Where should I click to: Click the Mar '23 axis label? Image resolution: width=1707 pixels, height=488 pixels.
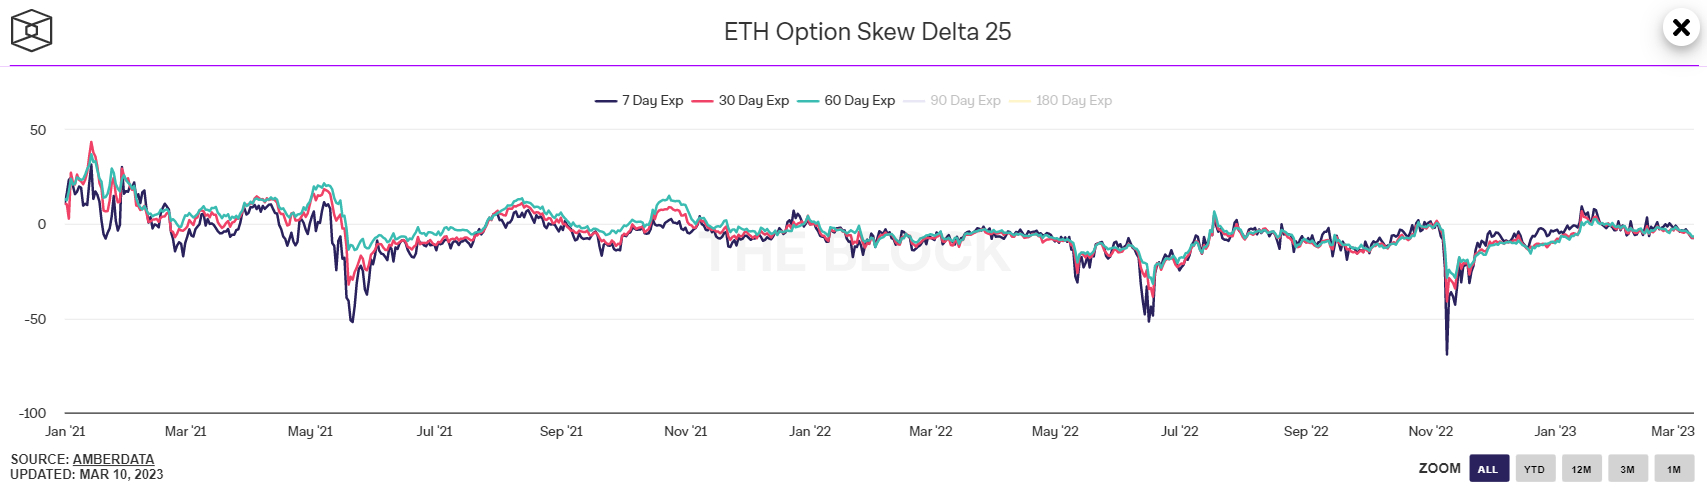coord(1672,432)
